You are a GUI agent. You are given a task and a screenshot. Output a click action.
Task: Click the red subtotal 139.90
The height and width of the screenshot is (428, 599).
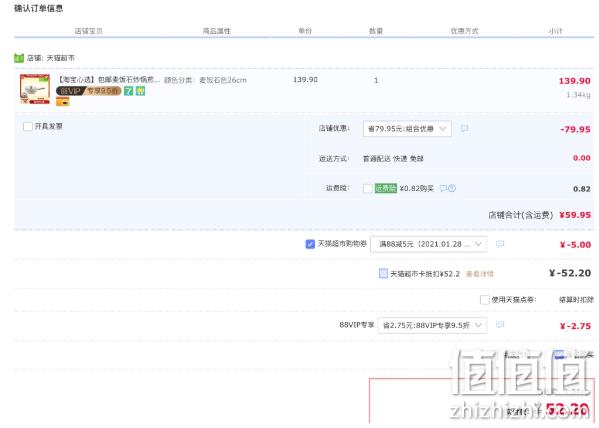point(575,81)
